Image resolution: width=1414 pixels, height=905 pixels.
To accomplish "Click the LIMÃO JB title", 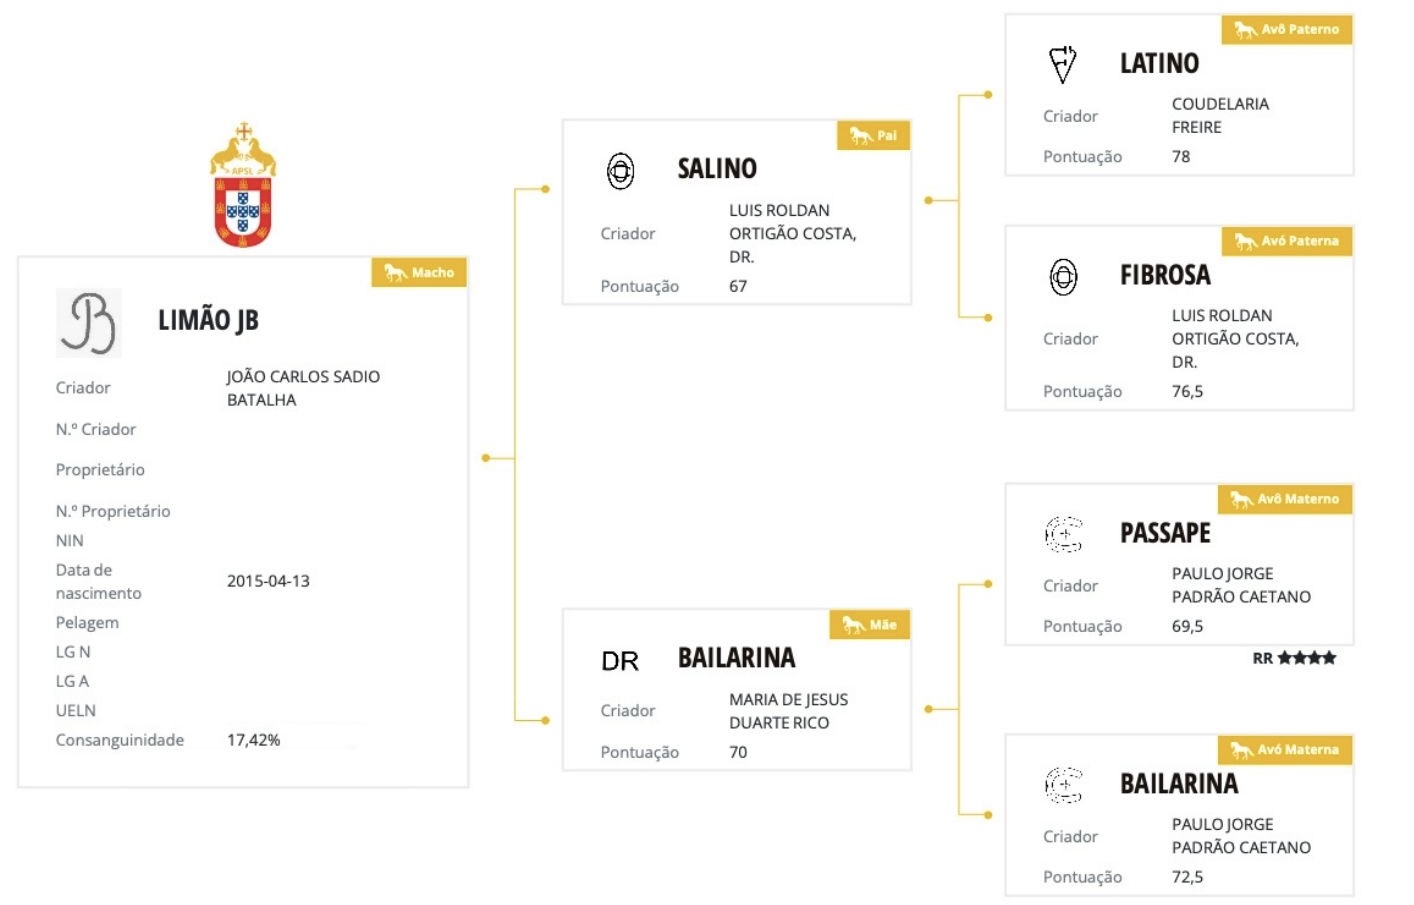I will (208, 320).
